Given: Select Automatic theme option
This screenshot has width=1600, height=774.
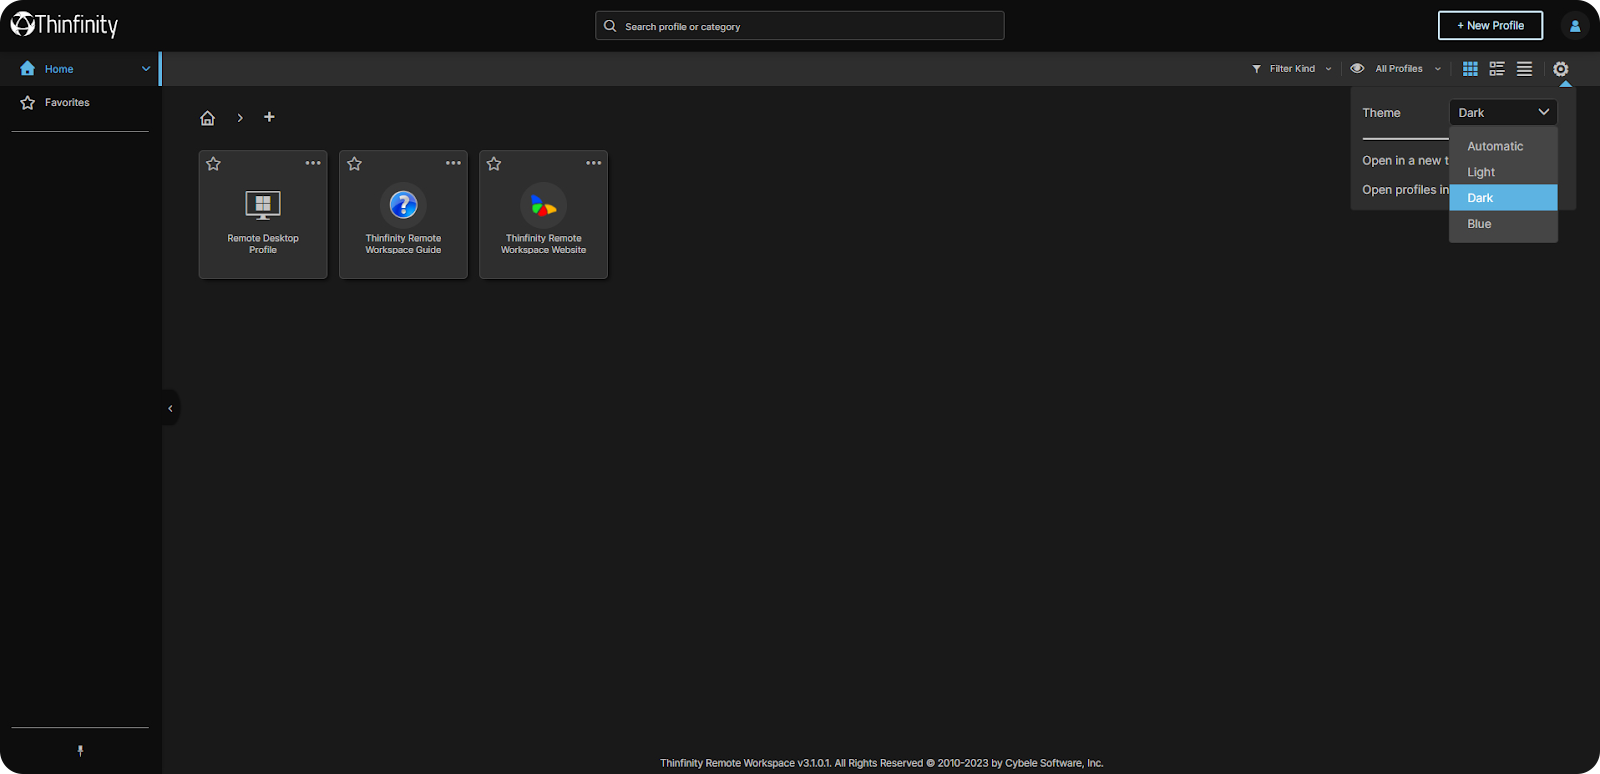Looking at the screenshot, I should (x=1503, y=146).
